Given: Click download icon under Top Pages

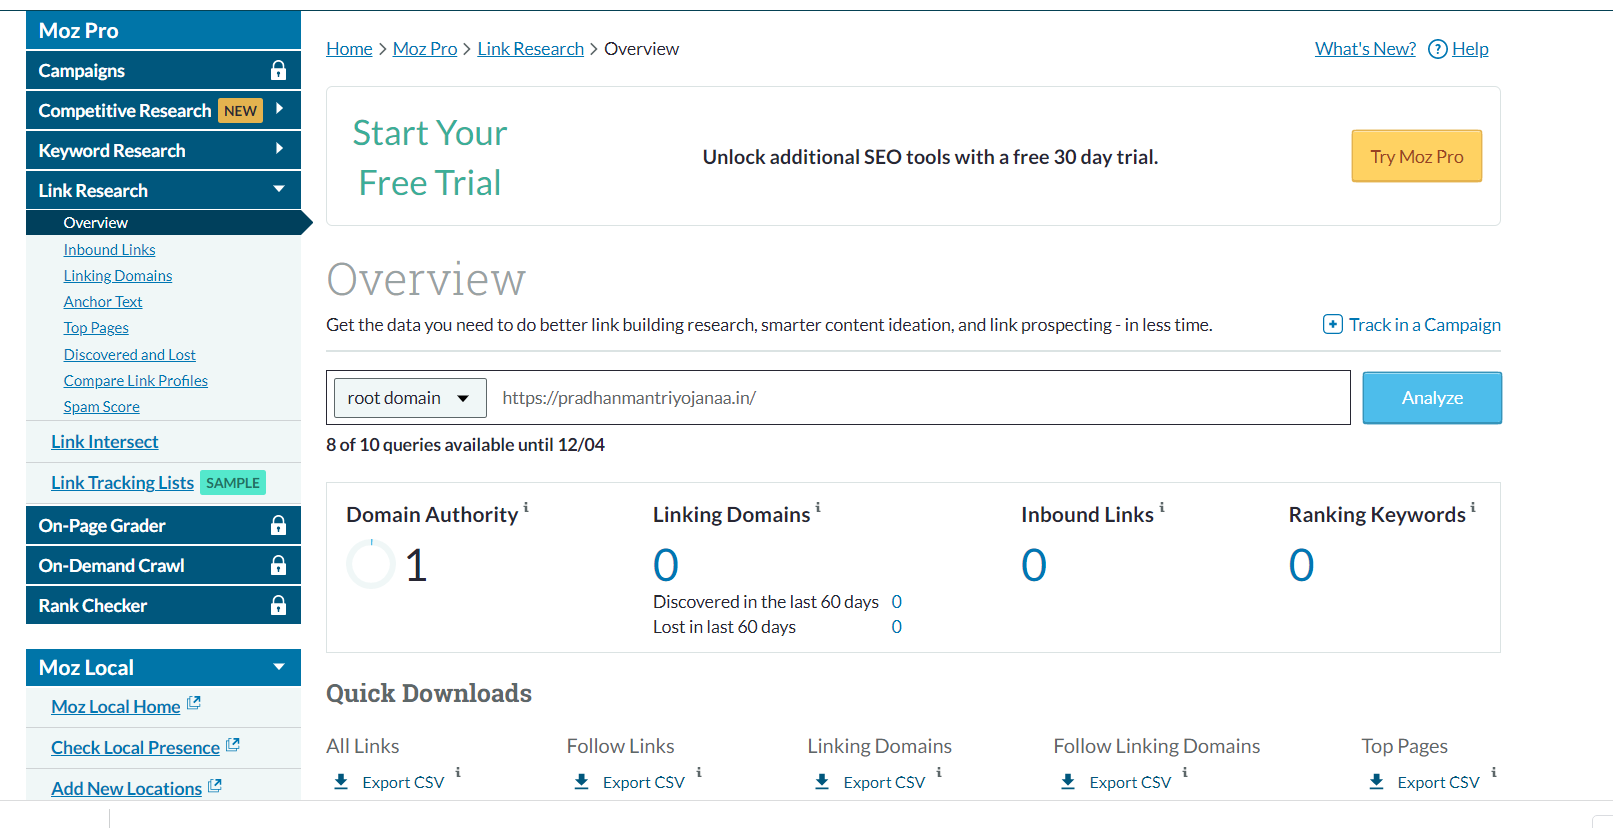Looking at the screenshot, I should click(1376, 782).
